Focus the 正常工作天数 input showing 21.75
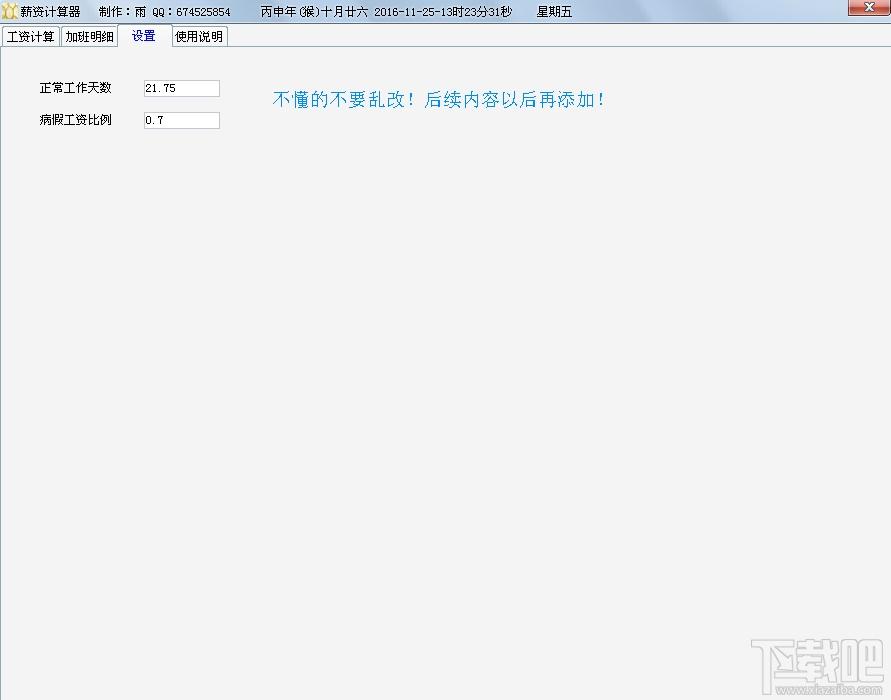Viewport: 891px width, 700px height. click(x=182, y=88)
